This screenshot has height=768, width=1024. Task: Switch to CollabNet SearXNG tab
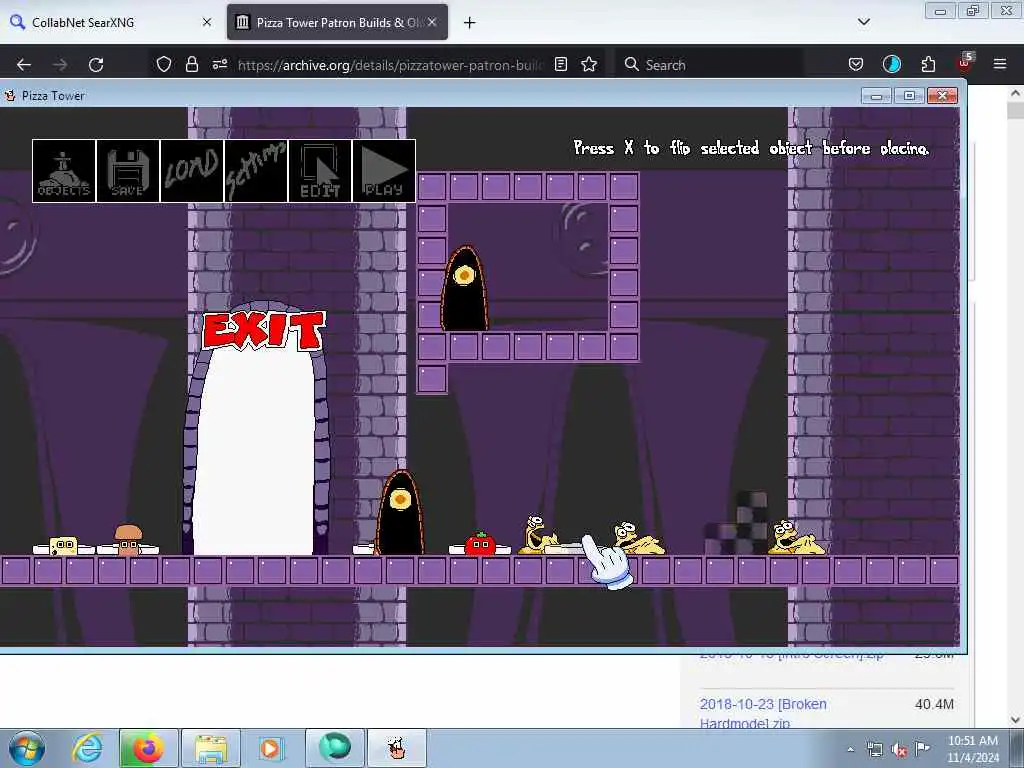[x=111, y=22]
